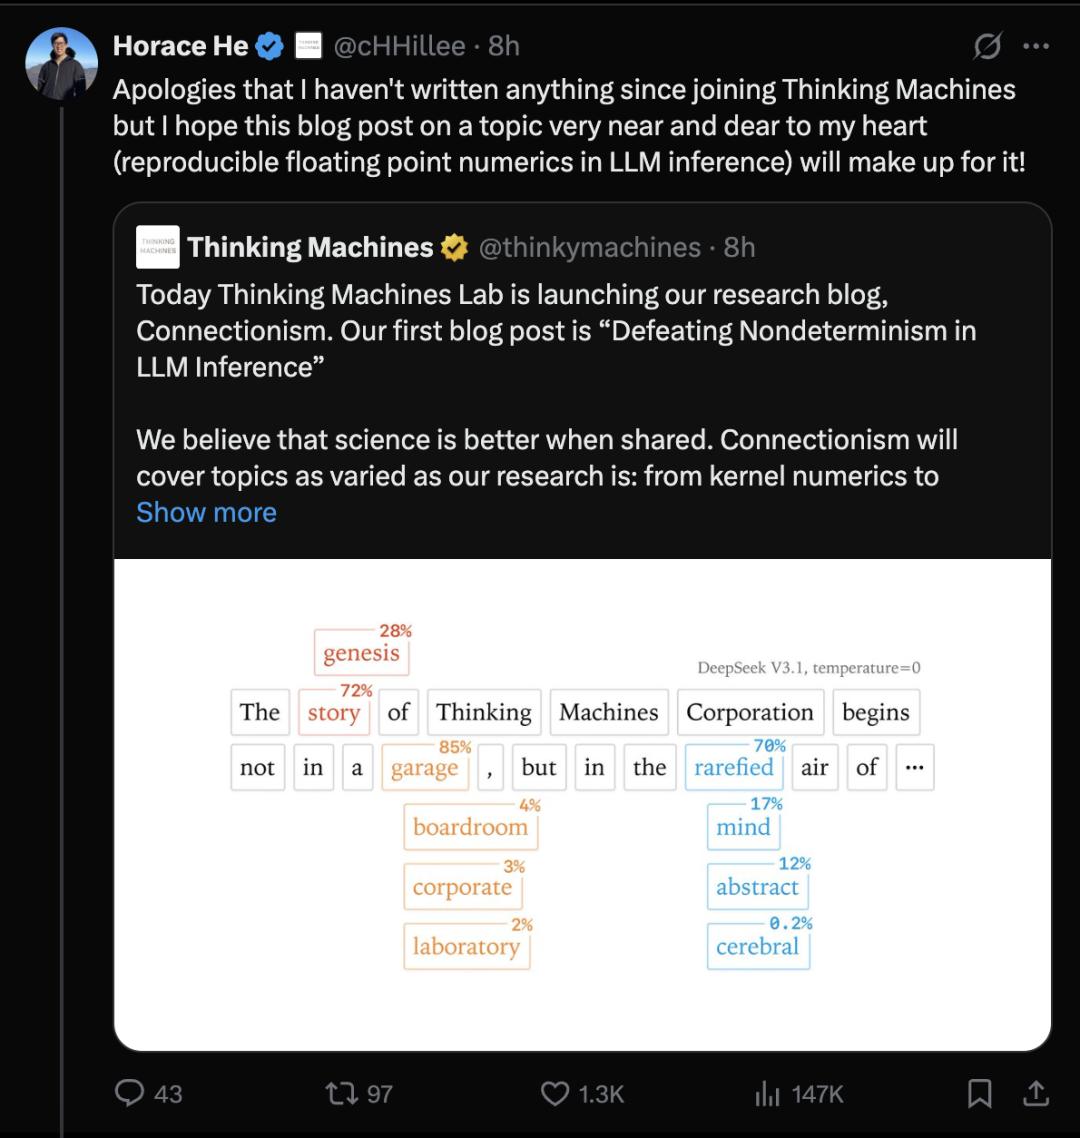The height and width of the screenshot is (1138, 1080).
Task: Open the three-dot more options menu
Action: (x=1036, y=46)
